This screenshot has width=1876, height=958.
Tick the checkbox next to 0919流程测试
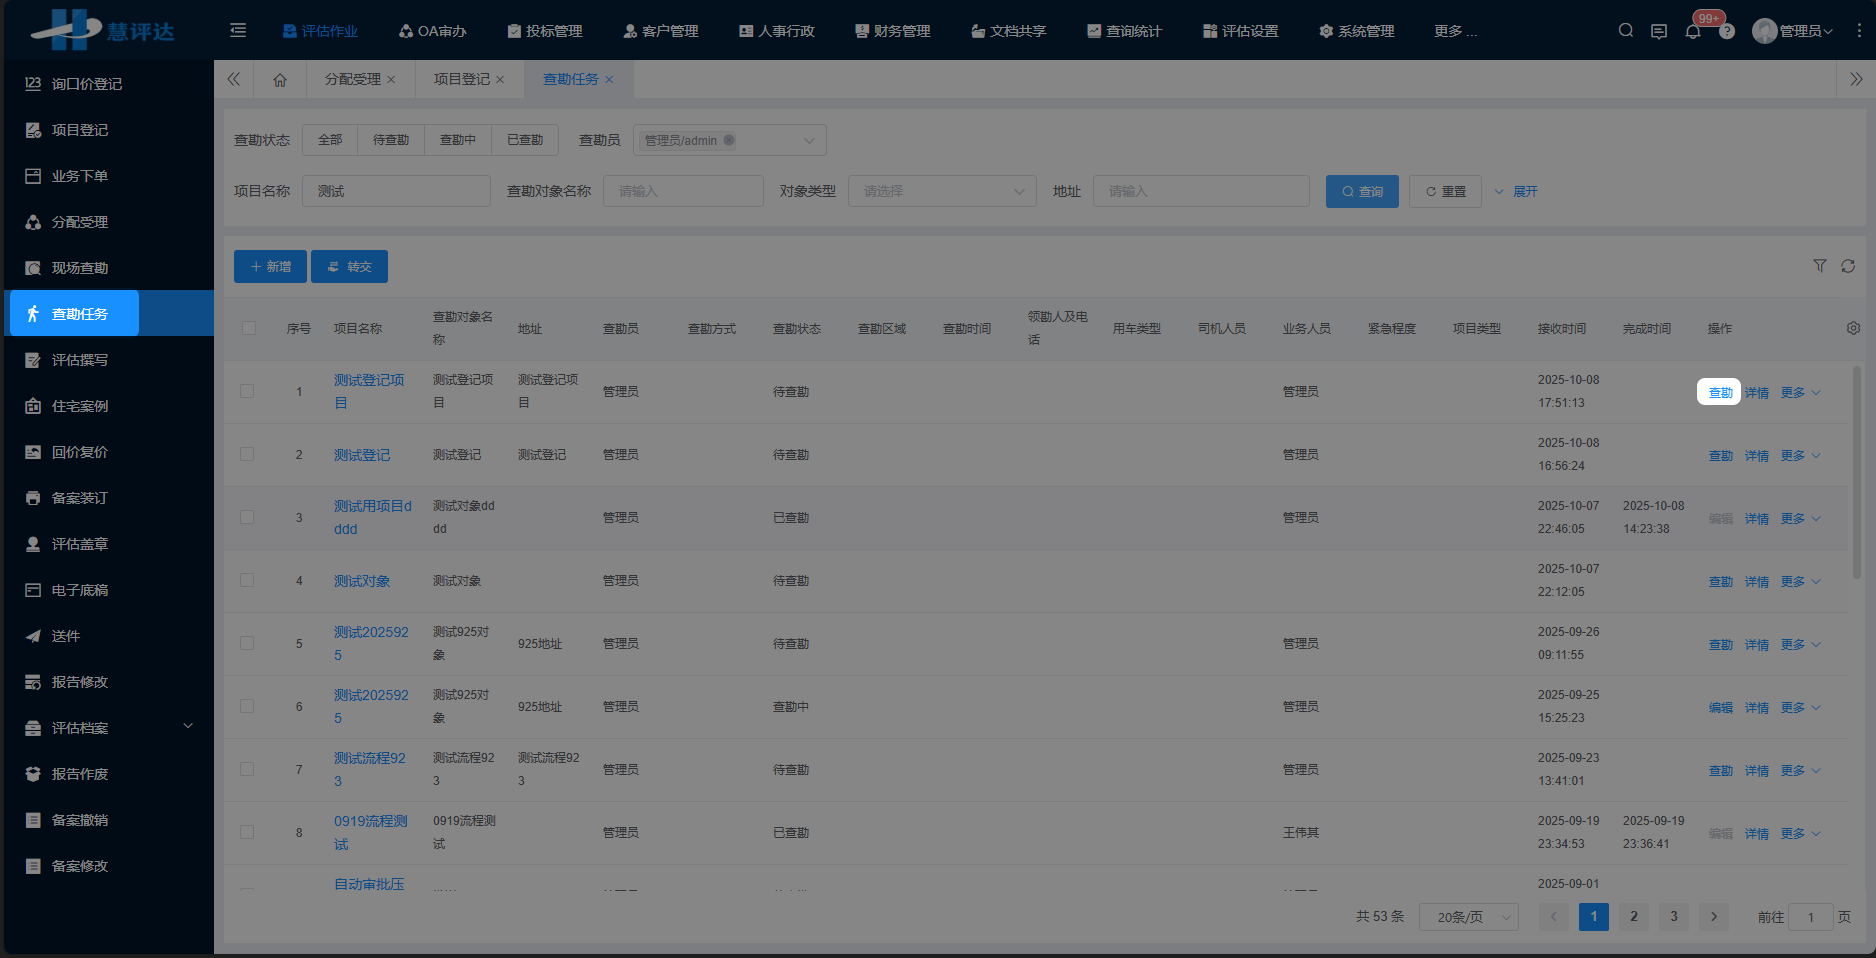click(247, 832)
